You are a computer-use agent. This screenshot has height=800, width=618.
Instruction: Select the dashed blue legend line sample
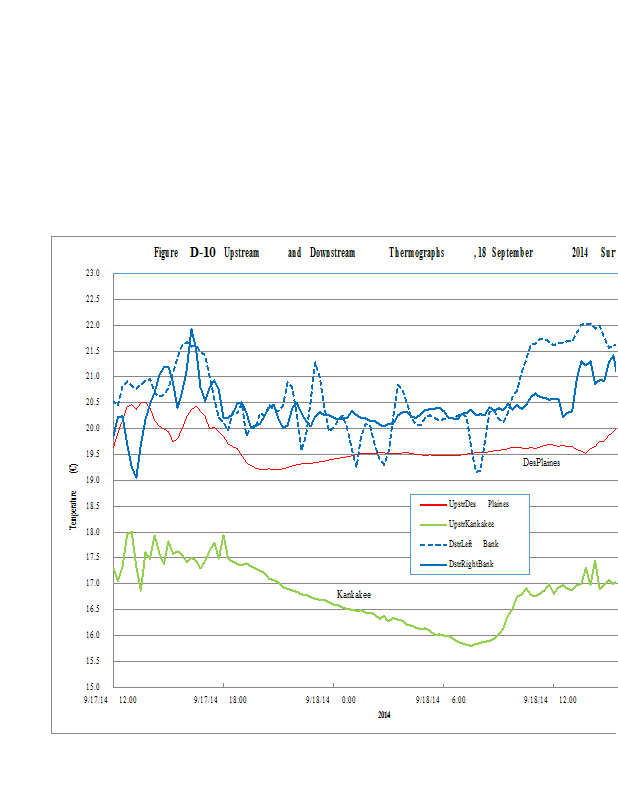point(430,544)
